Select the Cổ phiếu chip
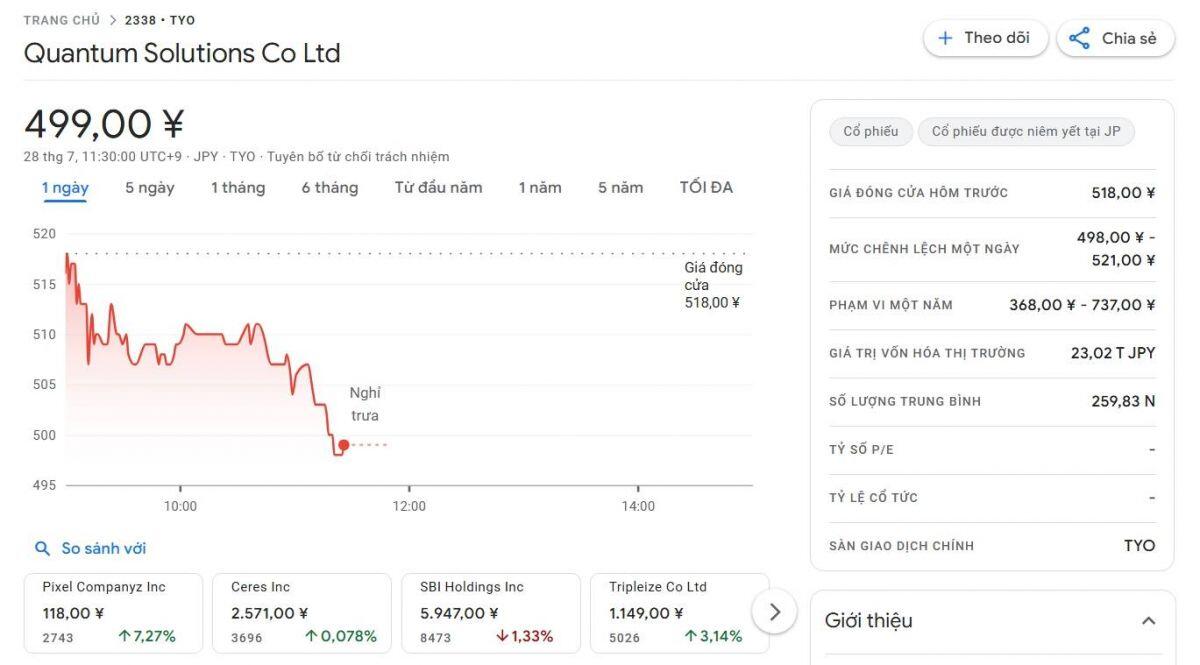This screenshot has height=665, width=1200. pyautogui.click(x=869, y=131)
